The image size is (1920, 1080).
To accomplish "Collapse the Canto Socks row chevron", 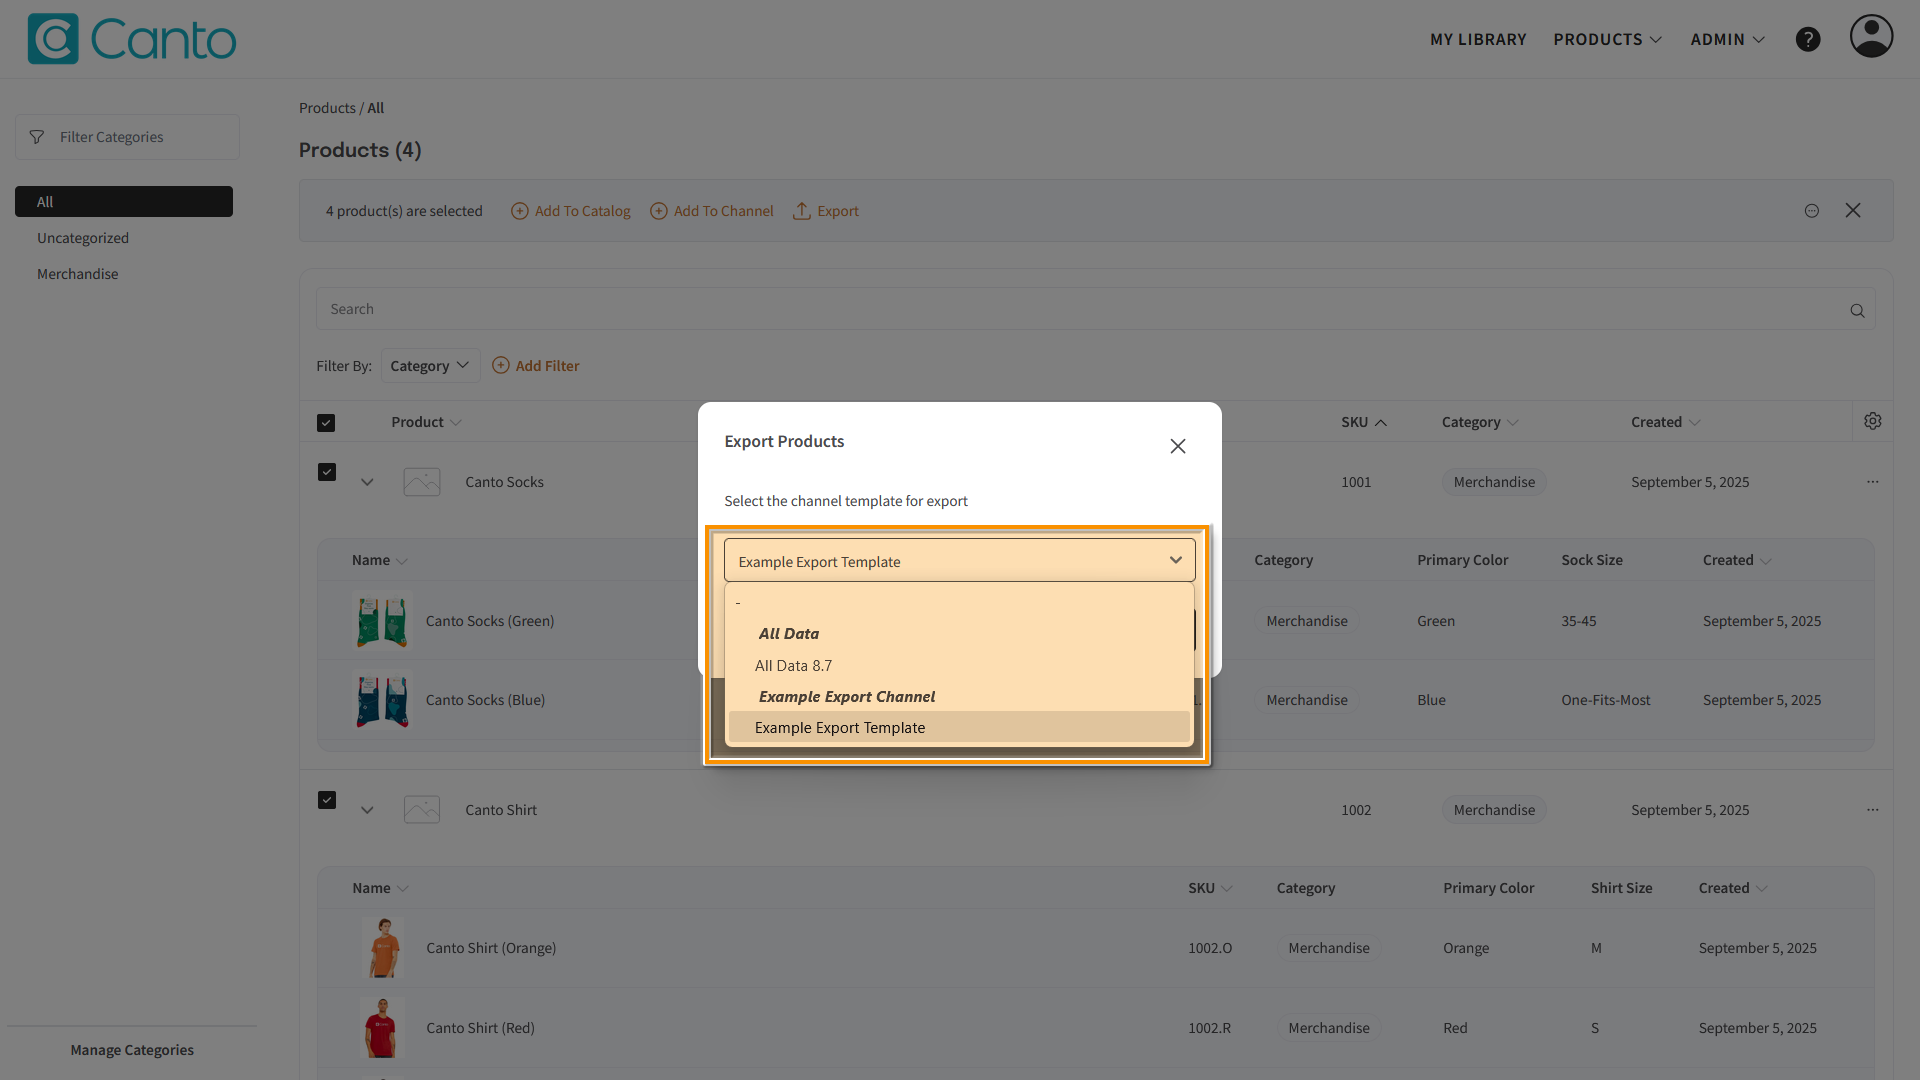I will point(367,482).
